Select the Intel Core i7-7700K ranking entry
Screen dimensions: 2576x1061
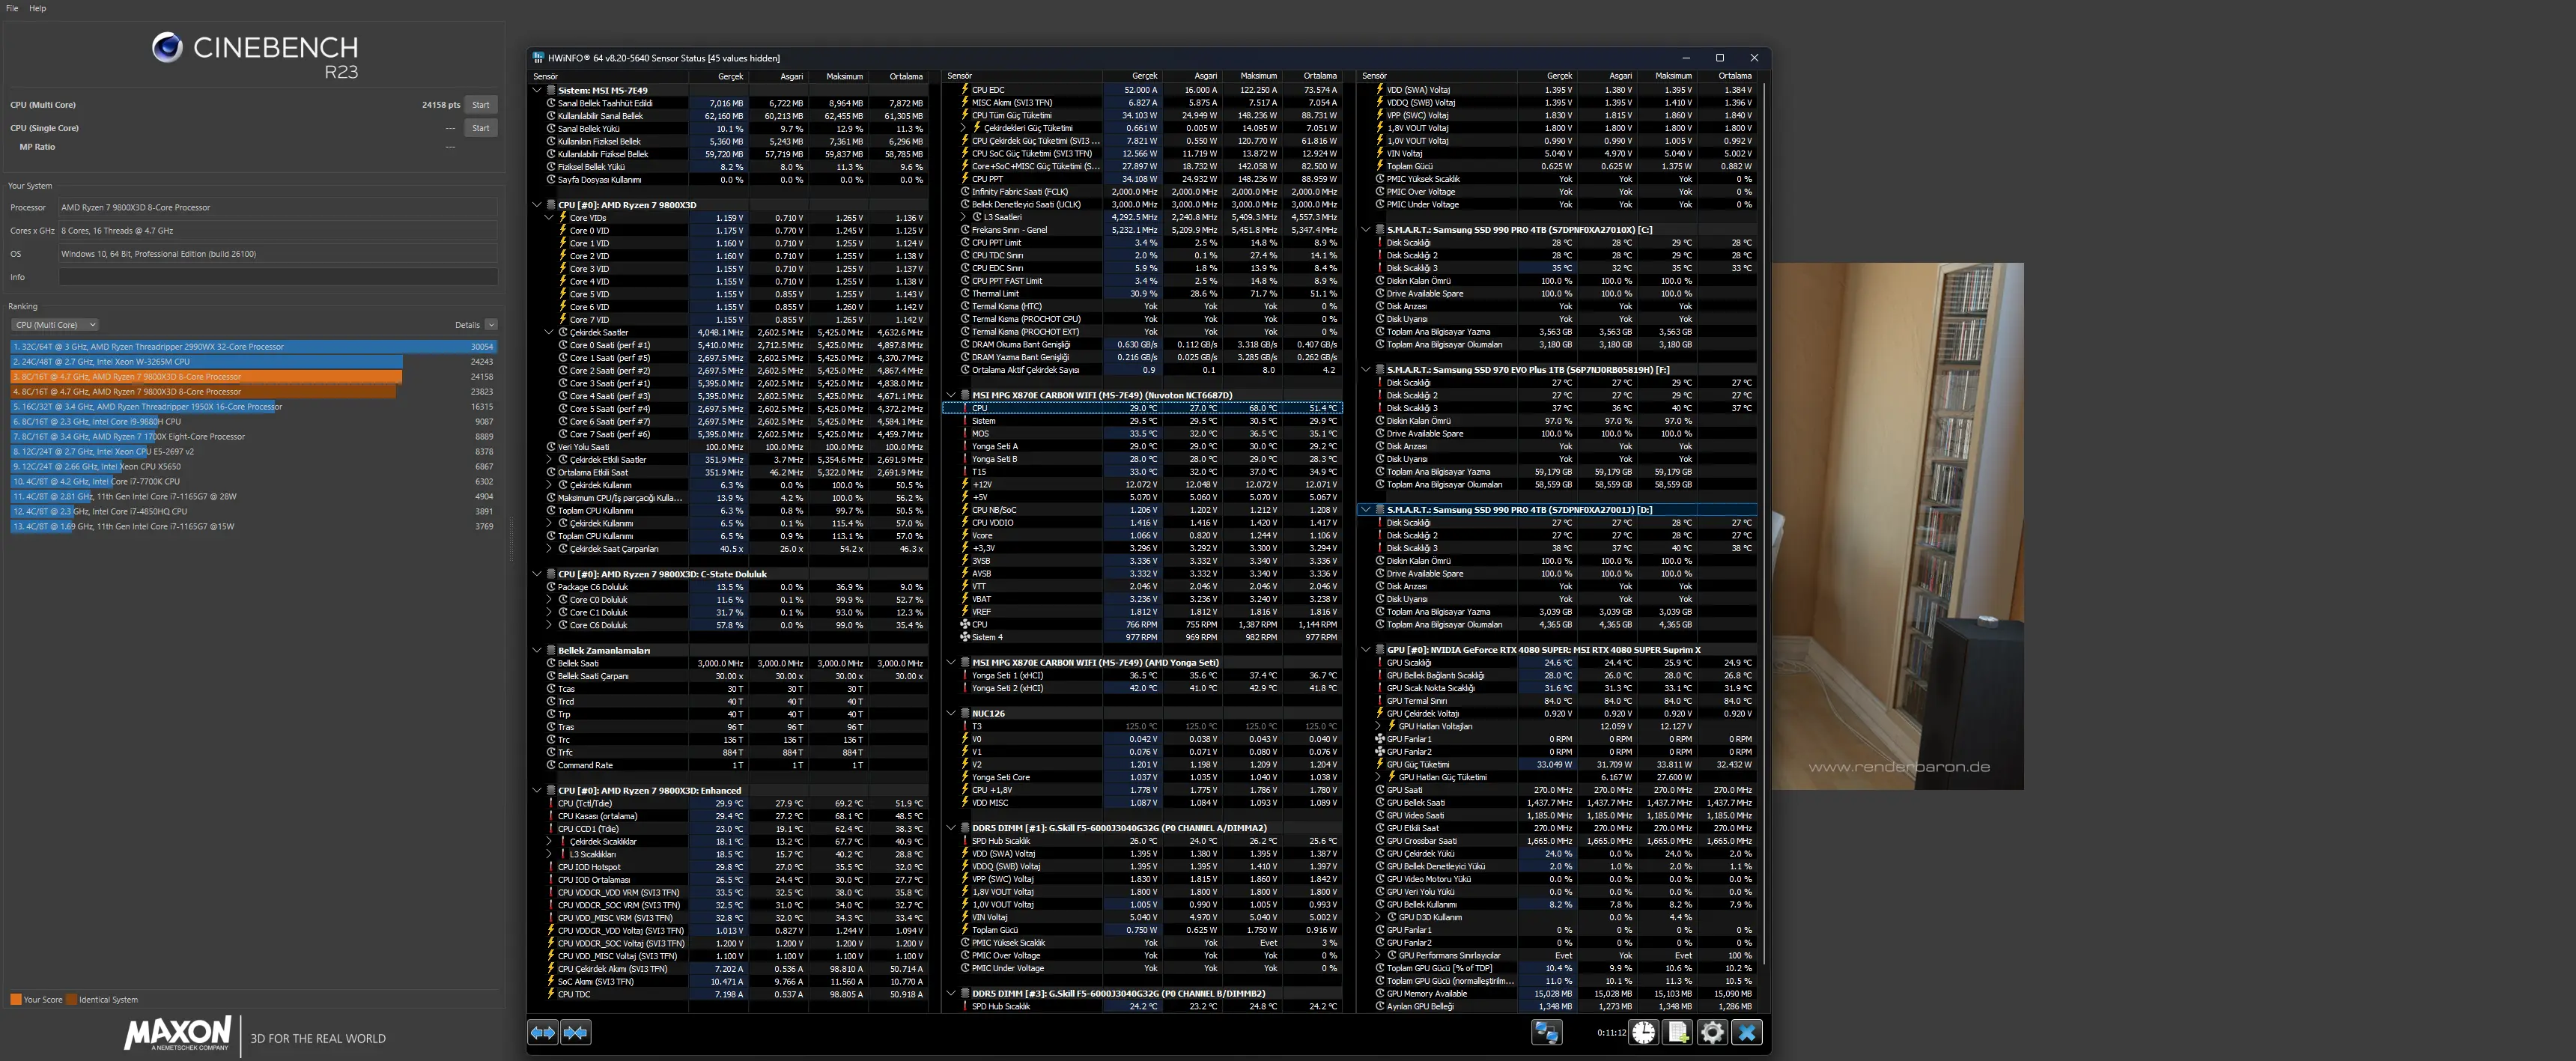tap(253, 481)
